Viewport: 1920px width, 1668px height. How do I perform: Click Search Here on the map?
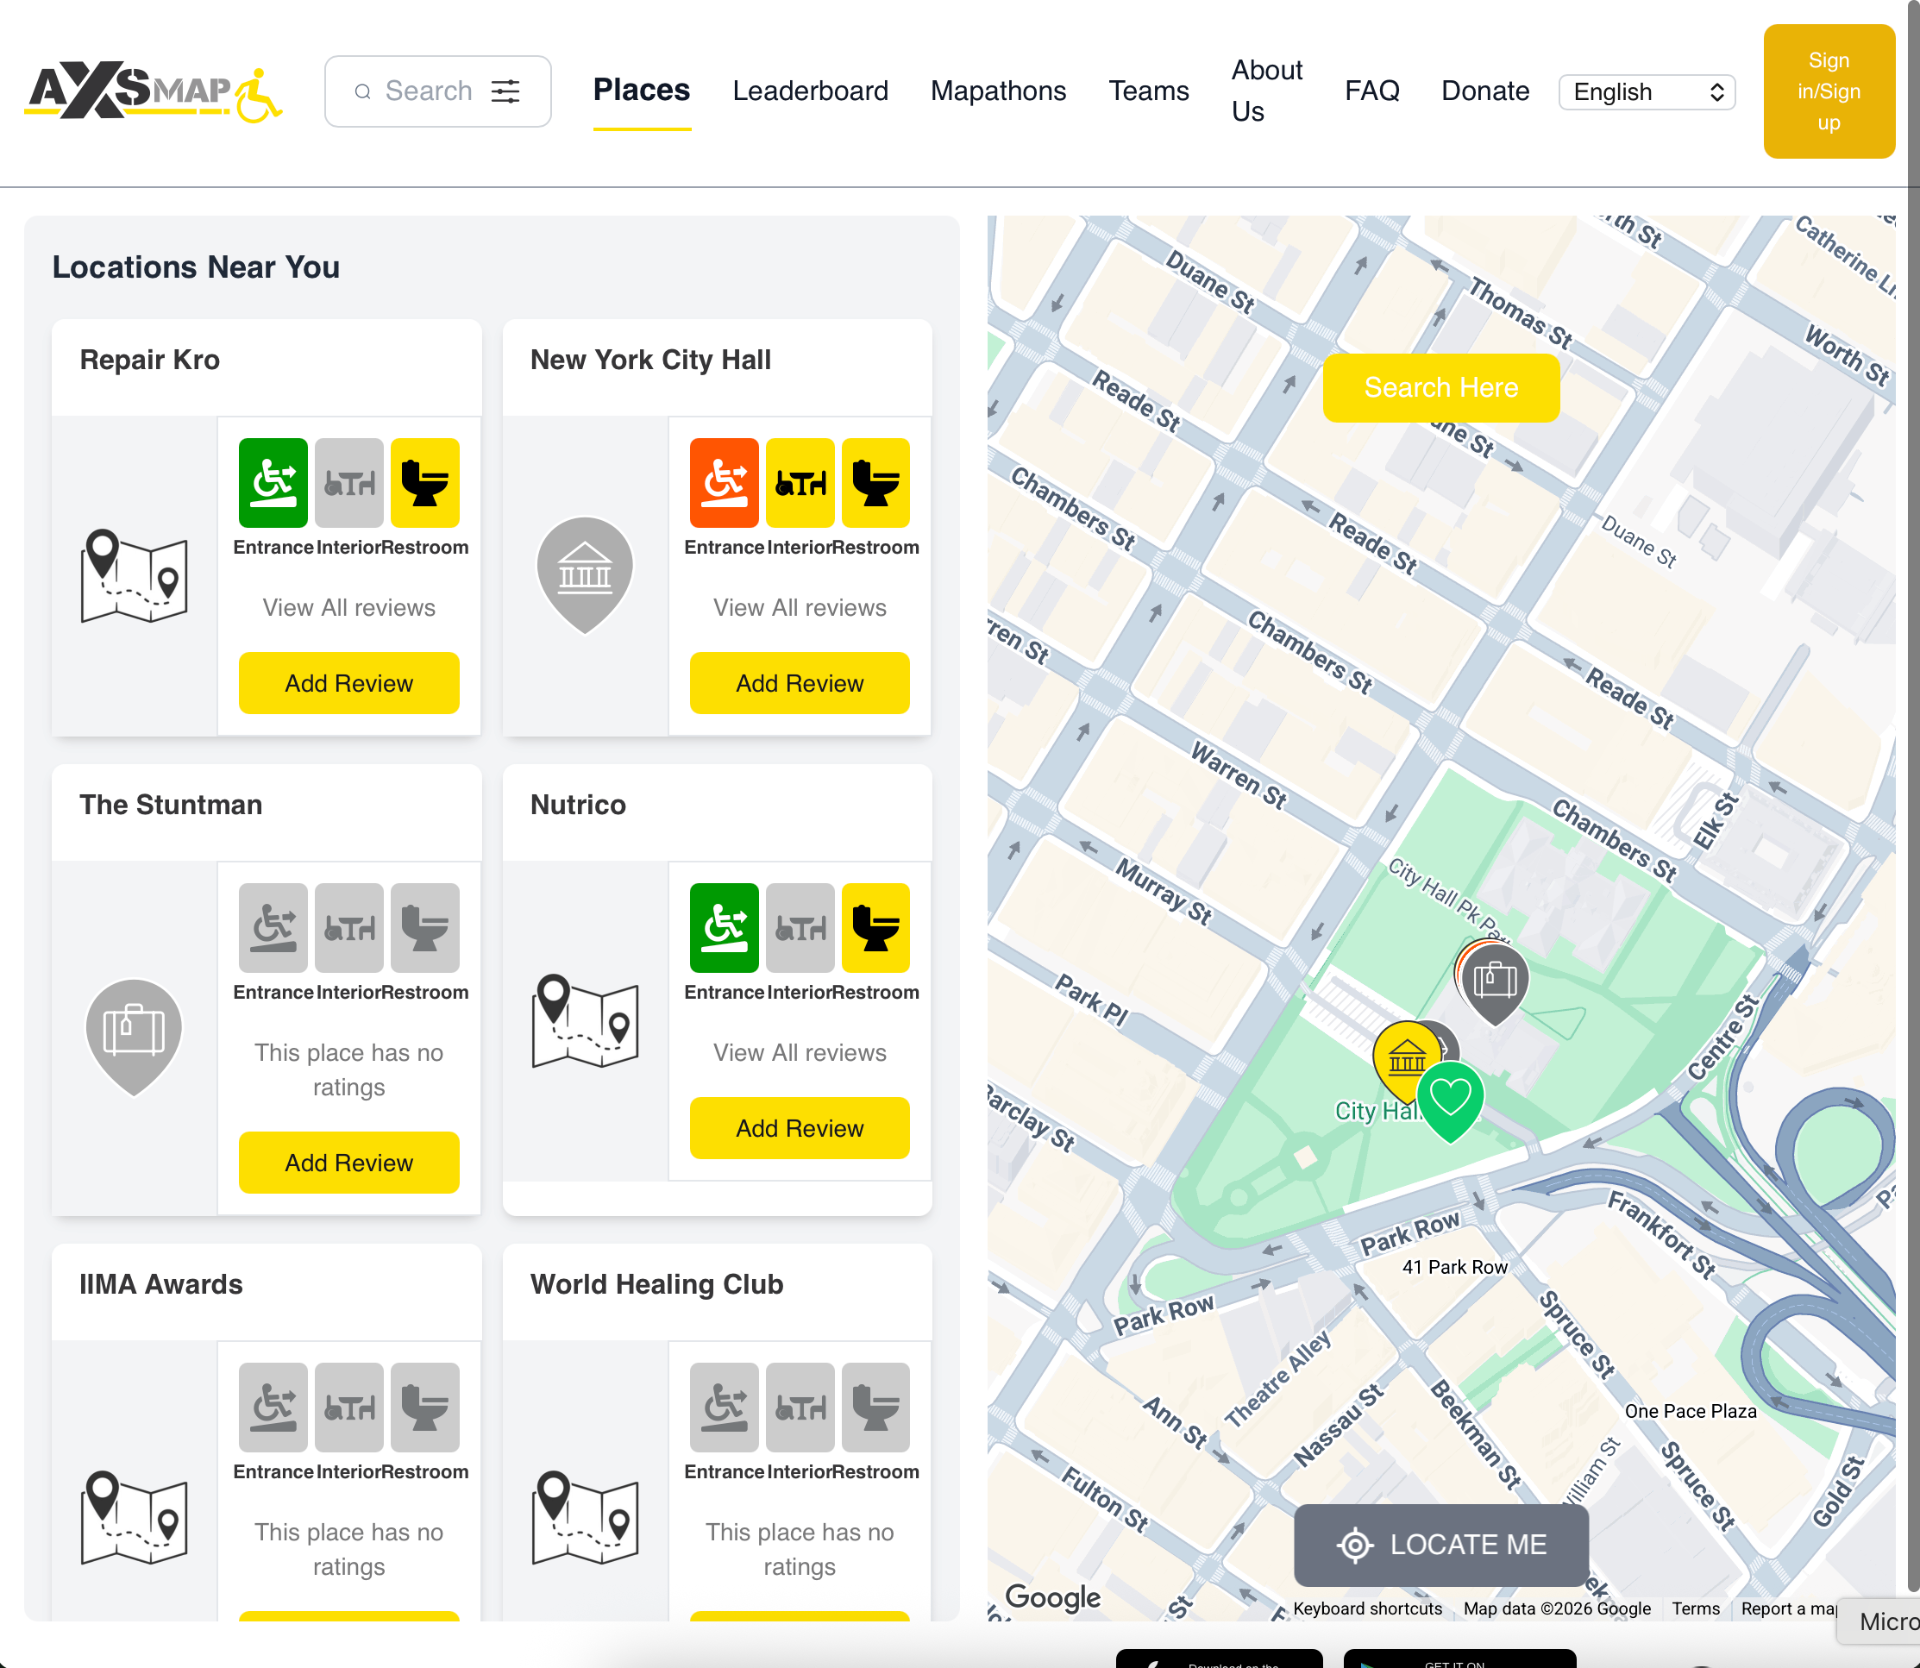[x=1441, y=388]
